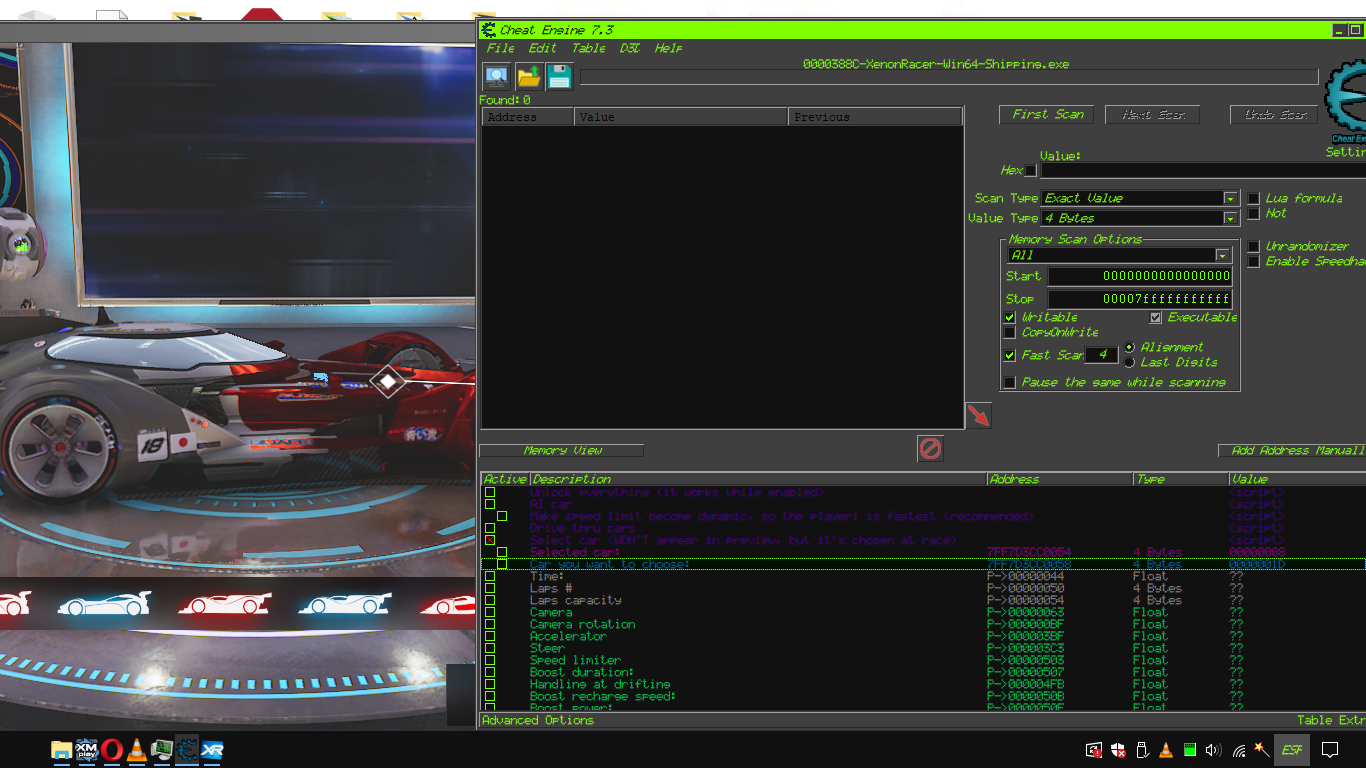Click the Table Extras label
Image resolution: width=1366 pixels, height=768 pixels.
1331,720
